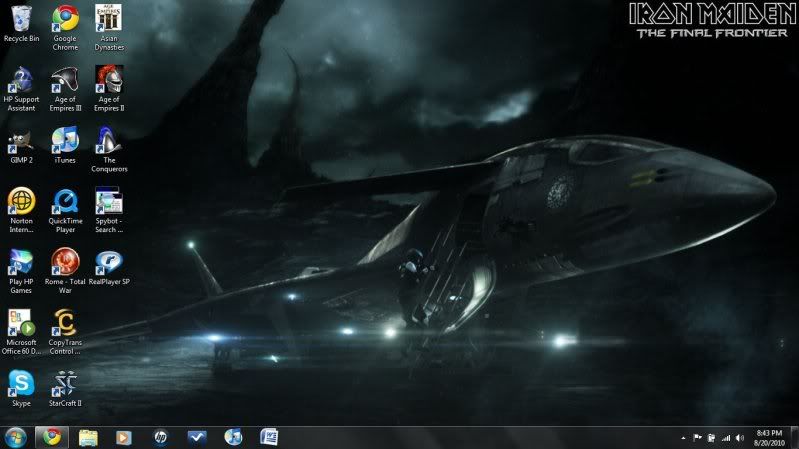
Task: Switch to Chrome in the taskbar
Action: coord(51,437)
